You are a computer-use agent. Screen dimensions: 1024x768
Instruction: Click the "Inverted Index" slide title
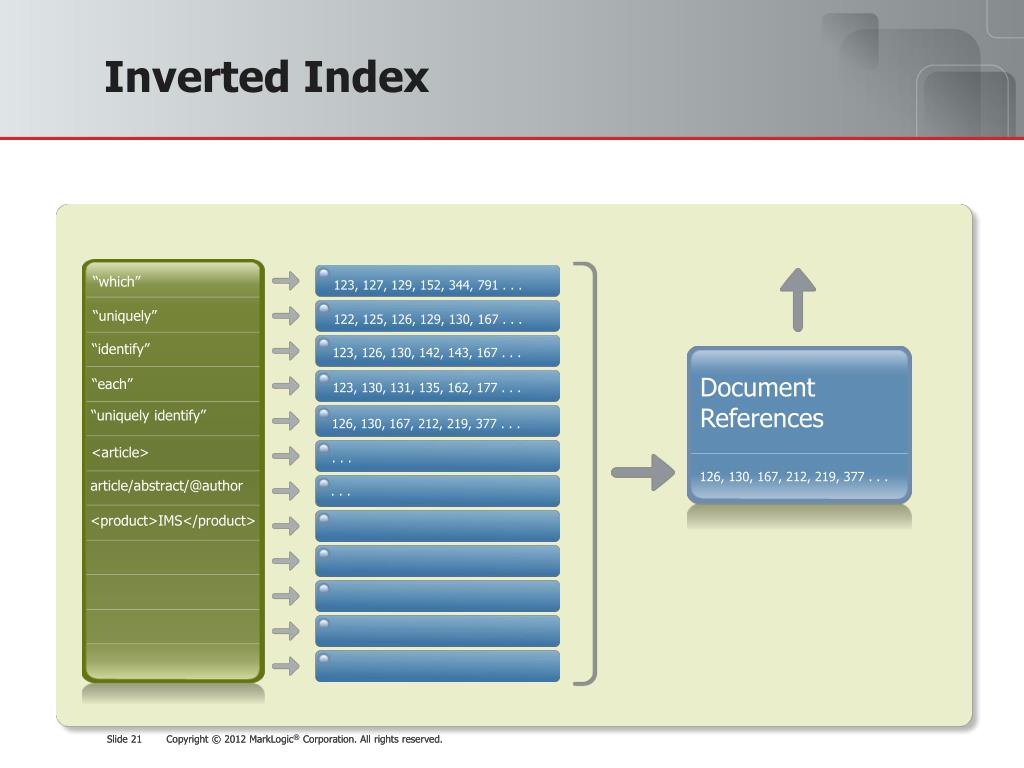pos(266,78)
